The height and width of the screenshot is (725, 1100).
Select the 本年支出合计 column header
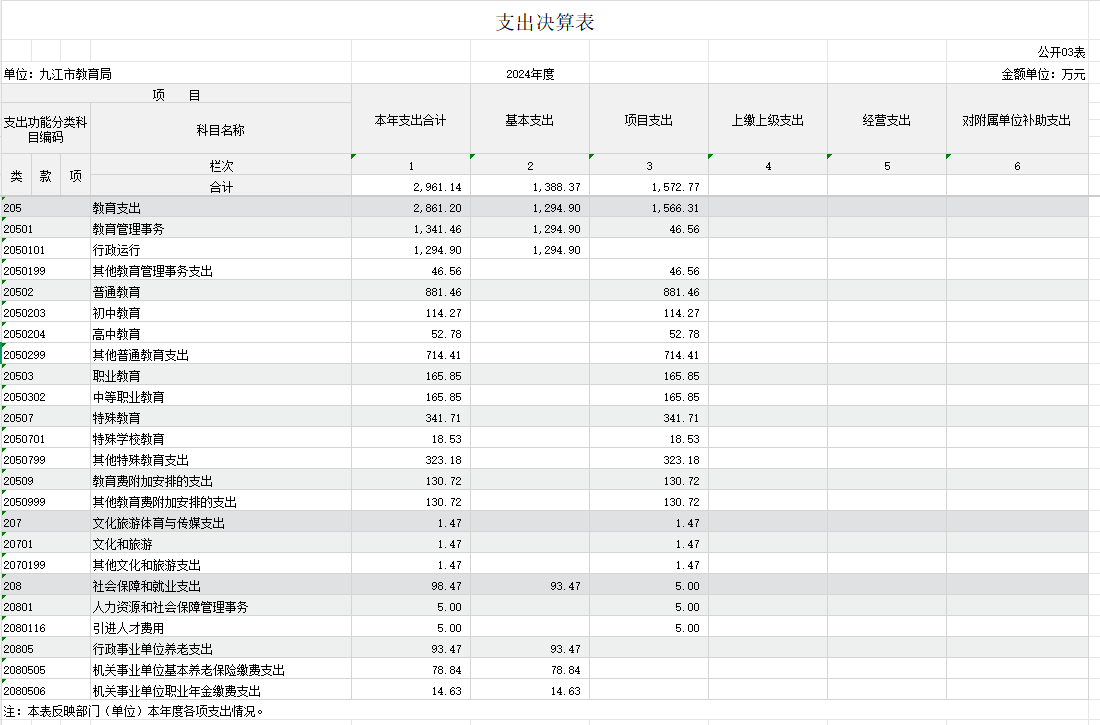point(410,120)
